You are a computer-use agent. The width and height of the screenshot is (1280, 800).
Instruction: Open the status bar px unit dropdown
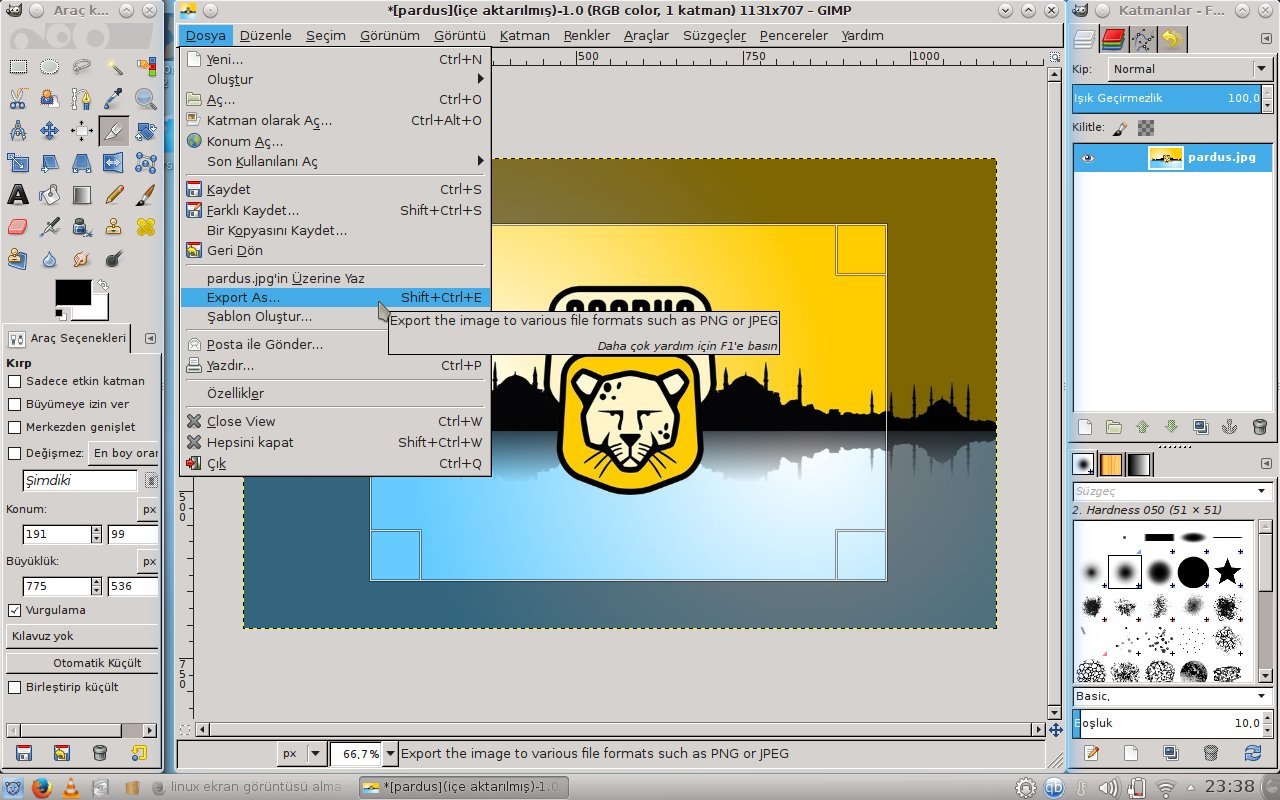pos(302,754)
